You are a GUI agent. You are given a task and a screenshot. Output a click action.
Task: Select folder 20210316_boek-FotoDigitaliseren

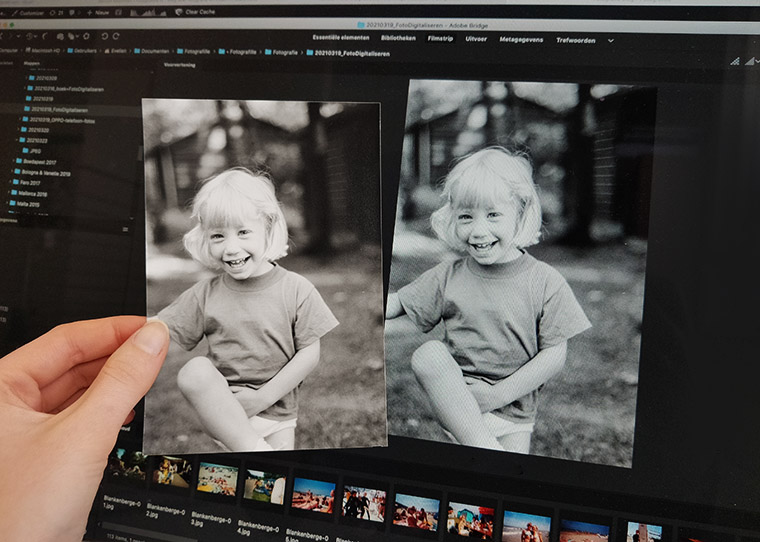tap(65, 89)
